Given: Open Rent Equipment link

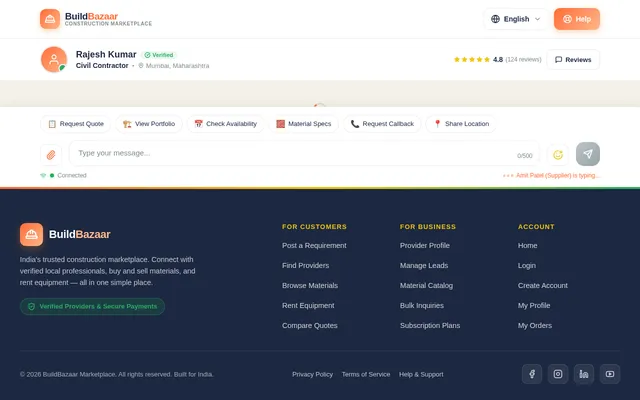Looking at the screenshot, I should [308, 305].
